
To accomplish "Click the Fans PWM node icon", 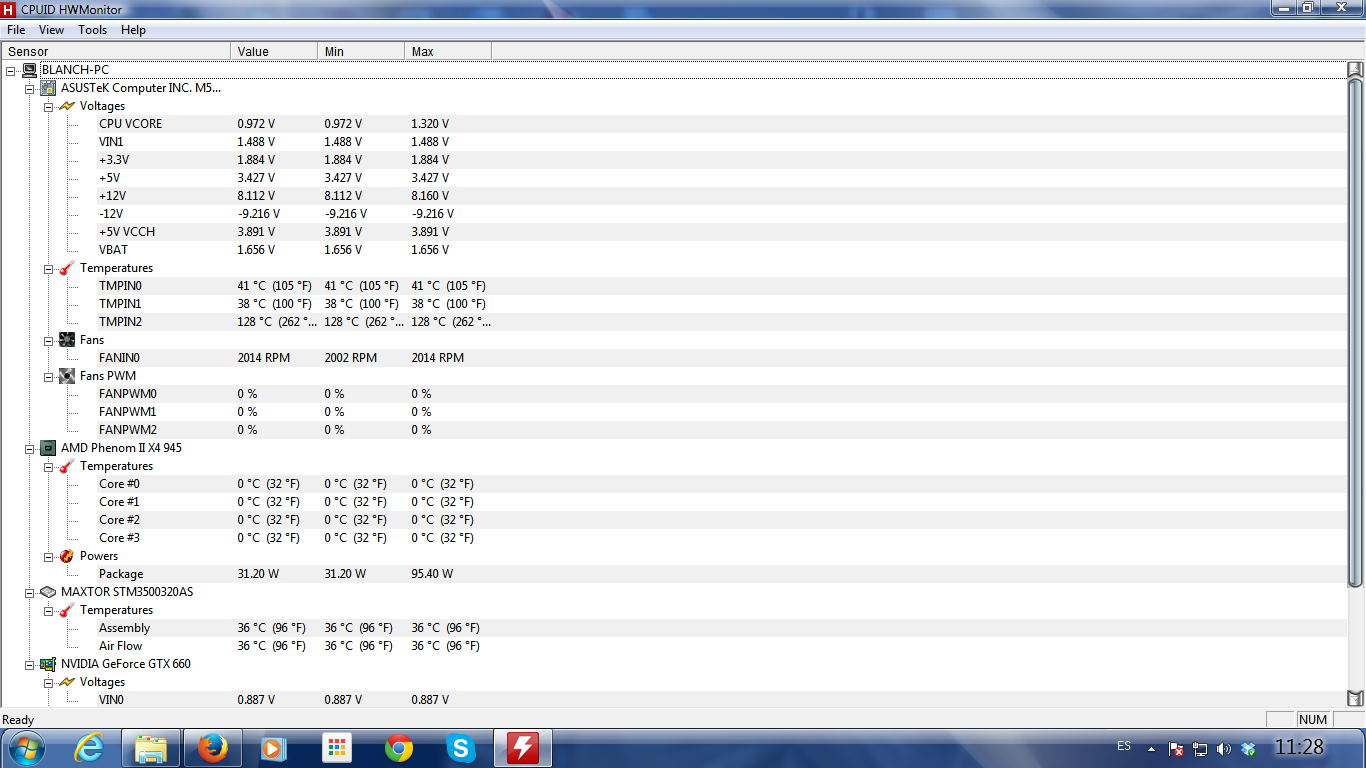I will click(67, 376).
